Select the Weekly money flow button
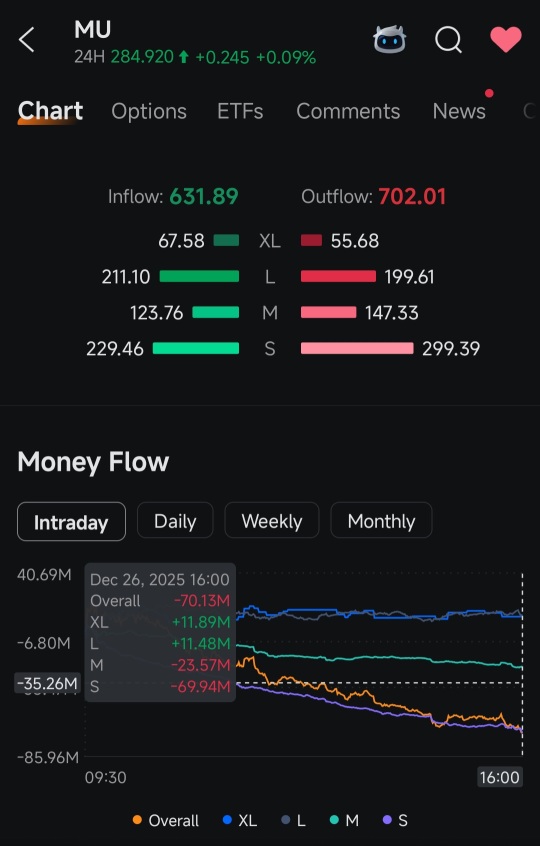The image size is (540, 846). pyautogui.click(x=272, y=521)
